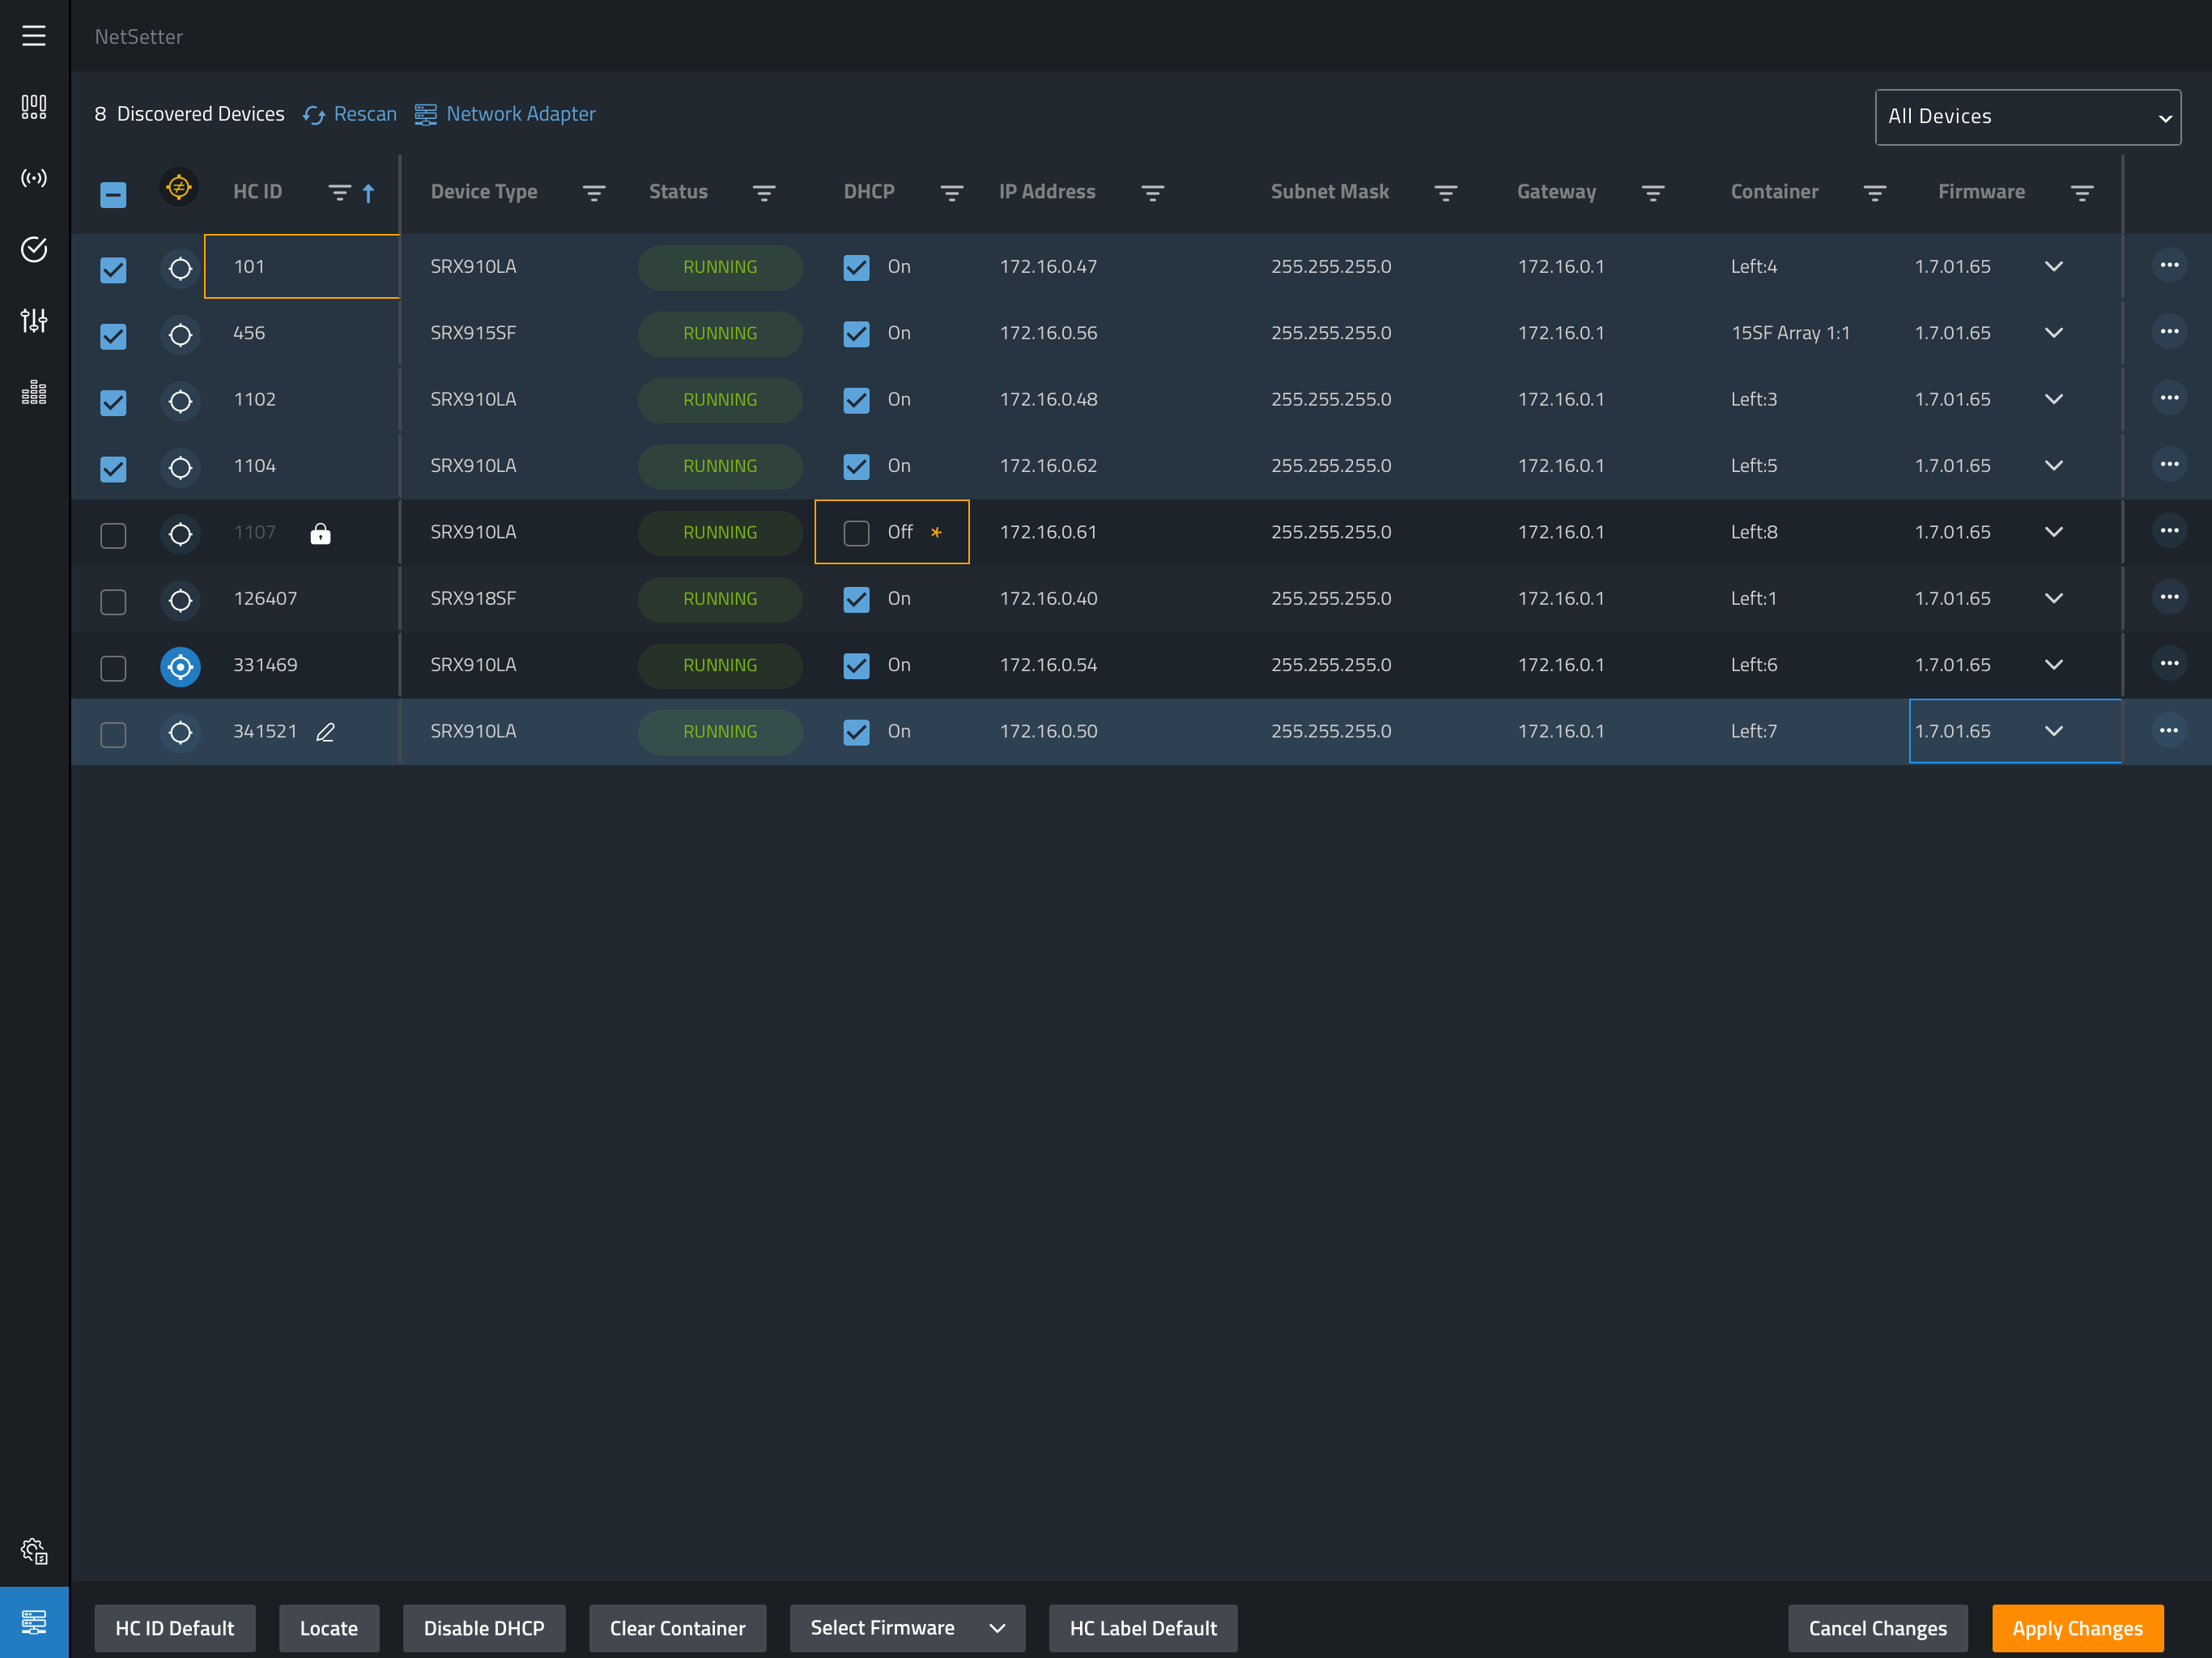
Task: Check the row checkbox for device 1107
Action: pyautogui.click(x=113, y=535)
